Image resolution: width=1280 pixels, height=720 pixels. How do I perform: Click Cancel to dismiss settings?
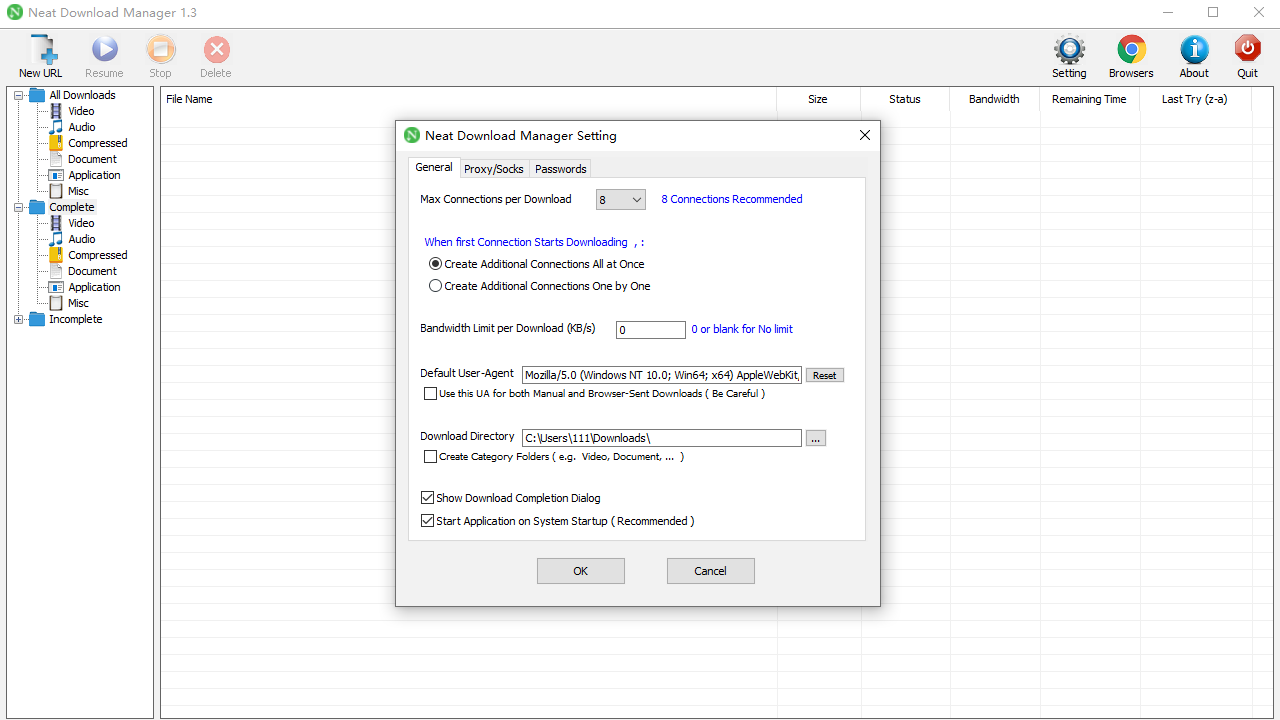point(710,570)
